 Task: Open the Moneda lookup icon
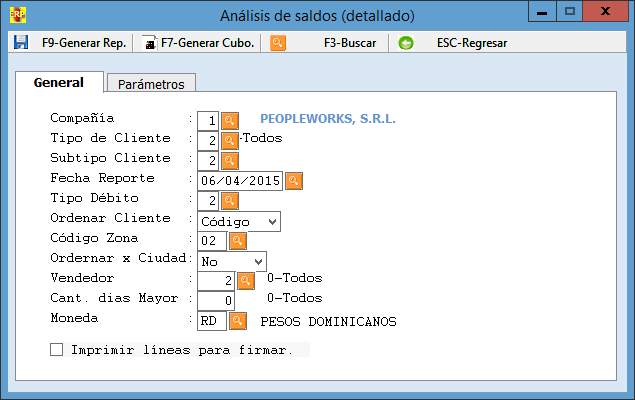pyautogui.click(x=237, y=321)
